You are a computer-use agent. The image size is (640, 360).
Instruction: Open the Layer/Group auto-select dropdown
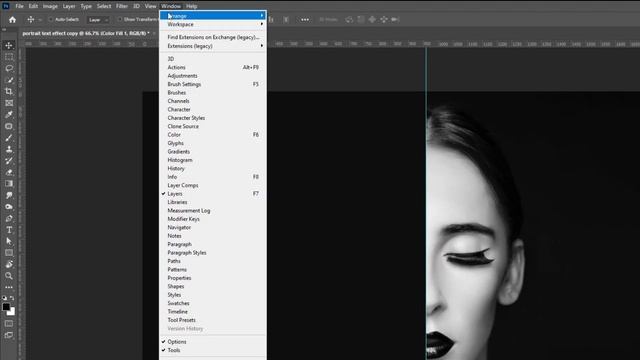pyautogui.click(x=98, y=20)
